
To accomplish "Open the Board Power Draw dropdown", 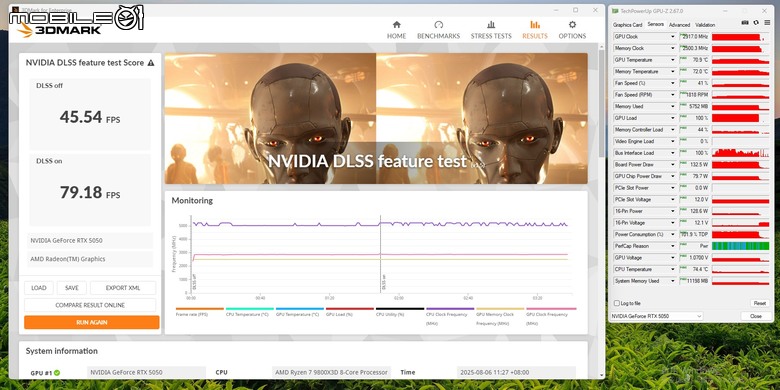I will [673, 165].
